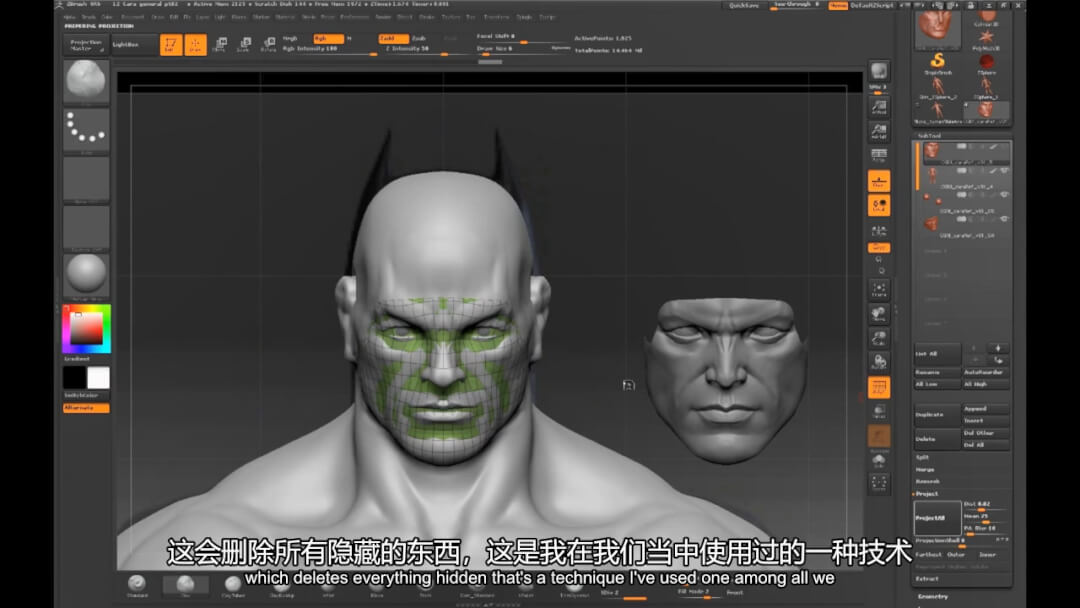1080x608 pixels.
Task: Click AutoReorder button
Action: coord(986,373)
